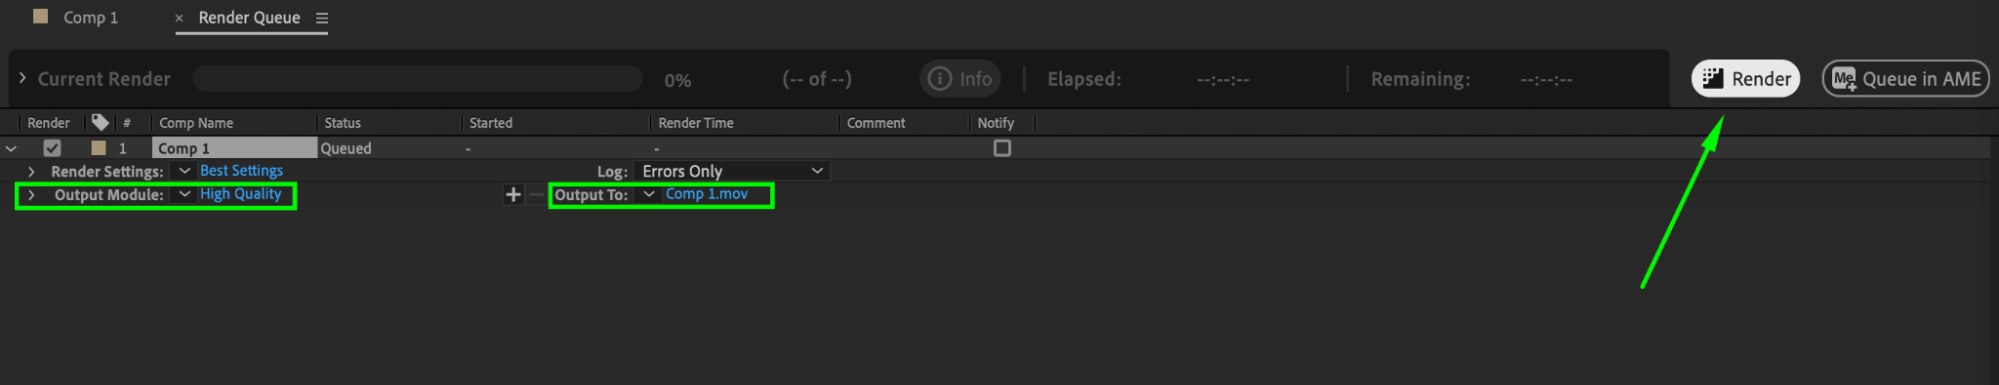Expand the Render Settings details
The height and width of the screenshot is (385, 1999).
pos(31,172)
